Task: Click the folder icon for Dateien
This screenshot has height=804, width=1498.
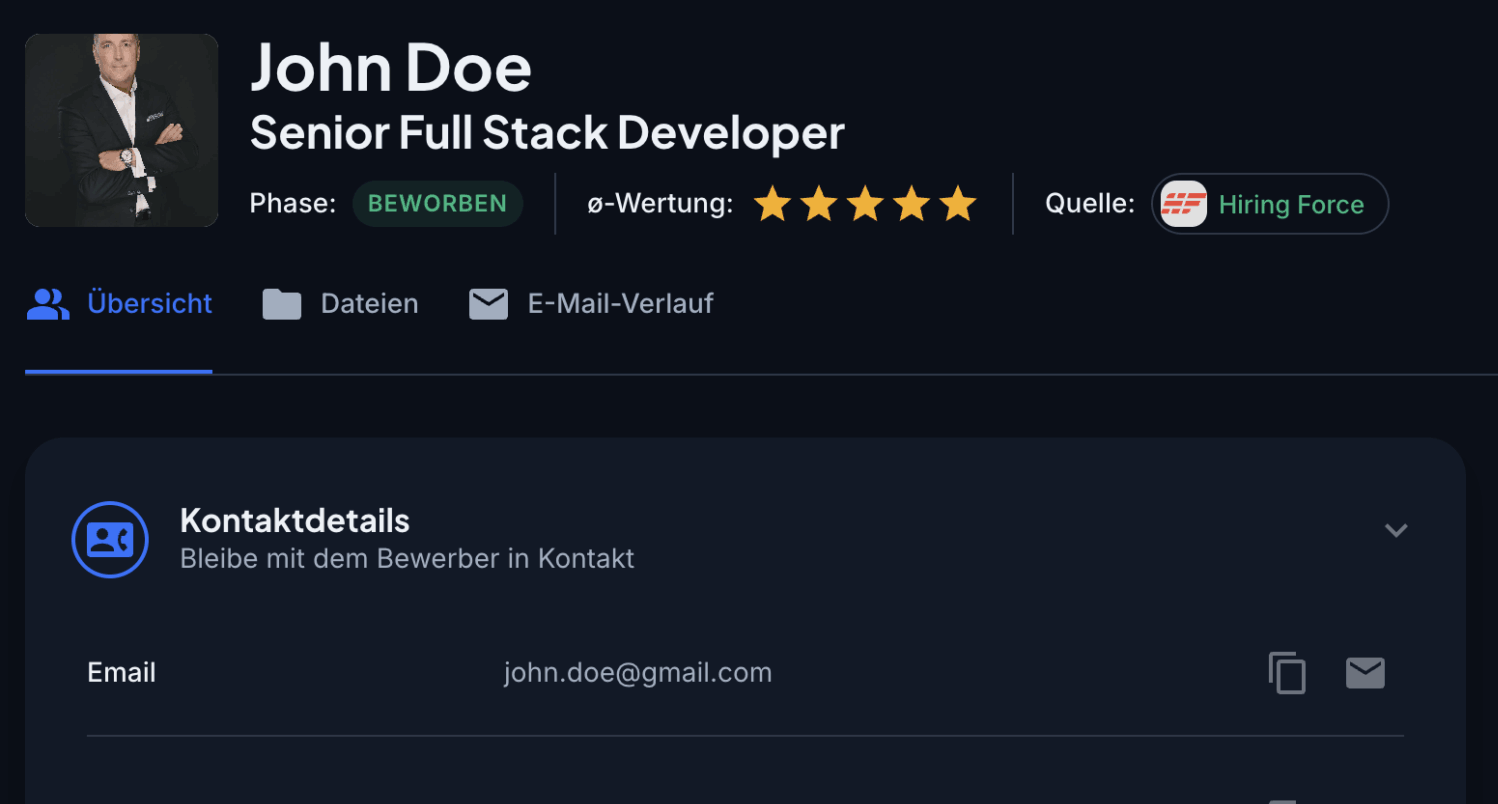Action: coord(282,304)
